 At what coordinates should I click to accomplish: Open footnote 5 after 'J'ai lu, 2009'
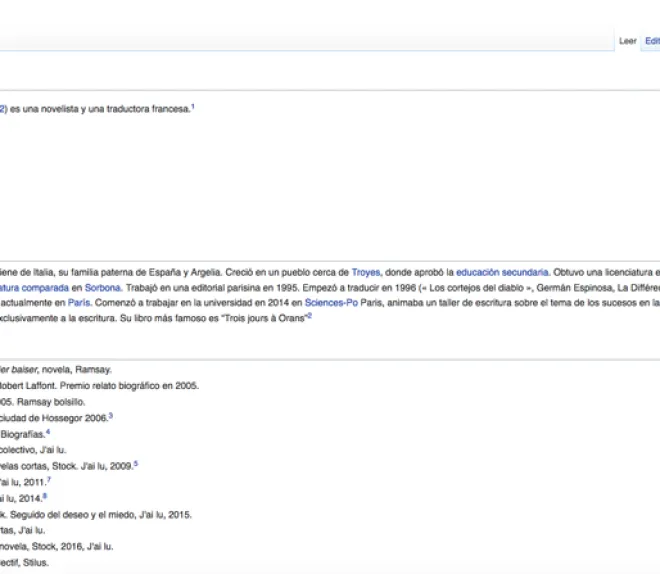point(136,464)
